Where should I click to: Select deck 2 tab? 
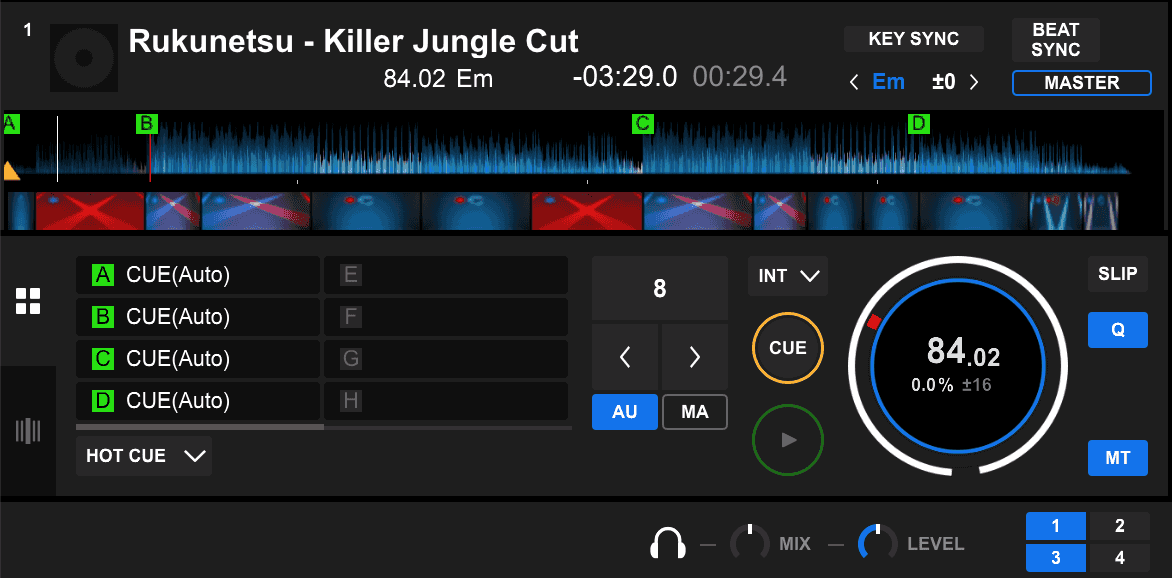pyautogui.click(x=1119, y=526)
